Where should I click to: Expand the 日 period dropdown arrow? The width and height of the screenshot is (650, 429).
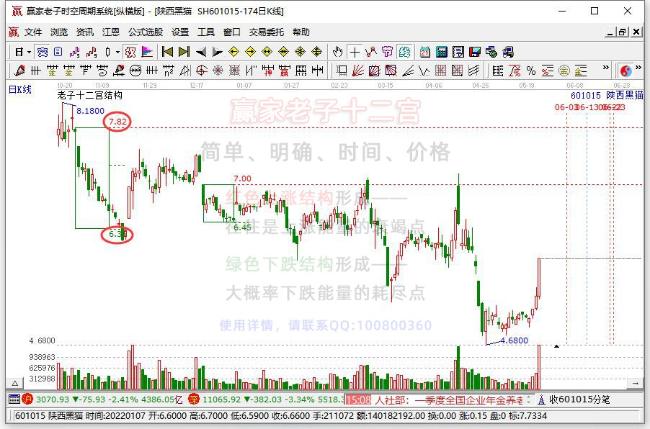(x=29, y=52)
